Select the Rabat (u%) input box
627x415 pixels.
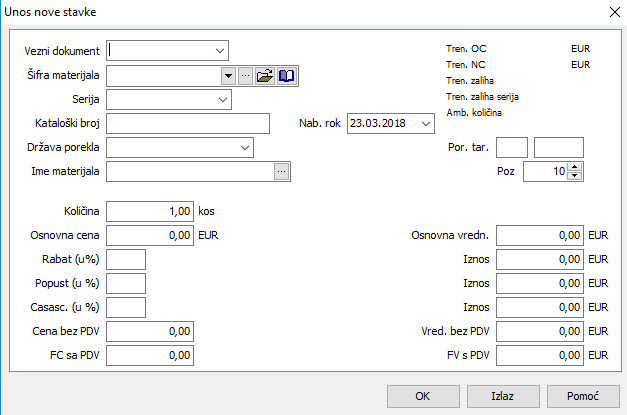point(126,260)
